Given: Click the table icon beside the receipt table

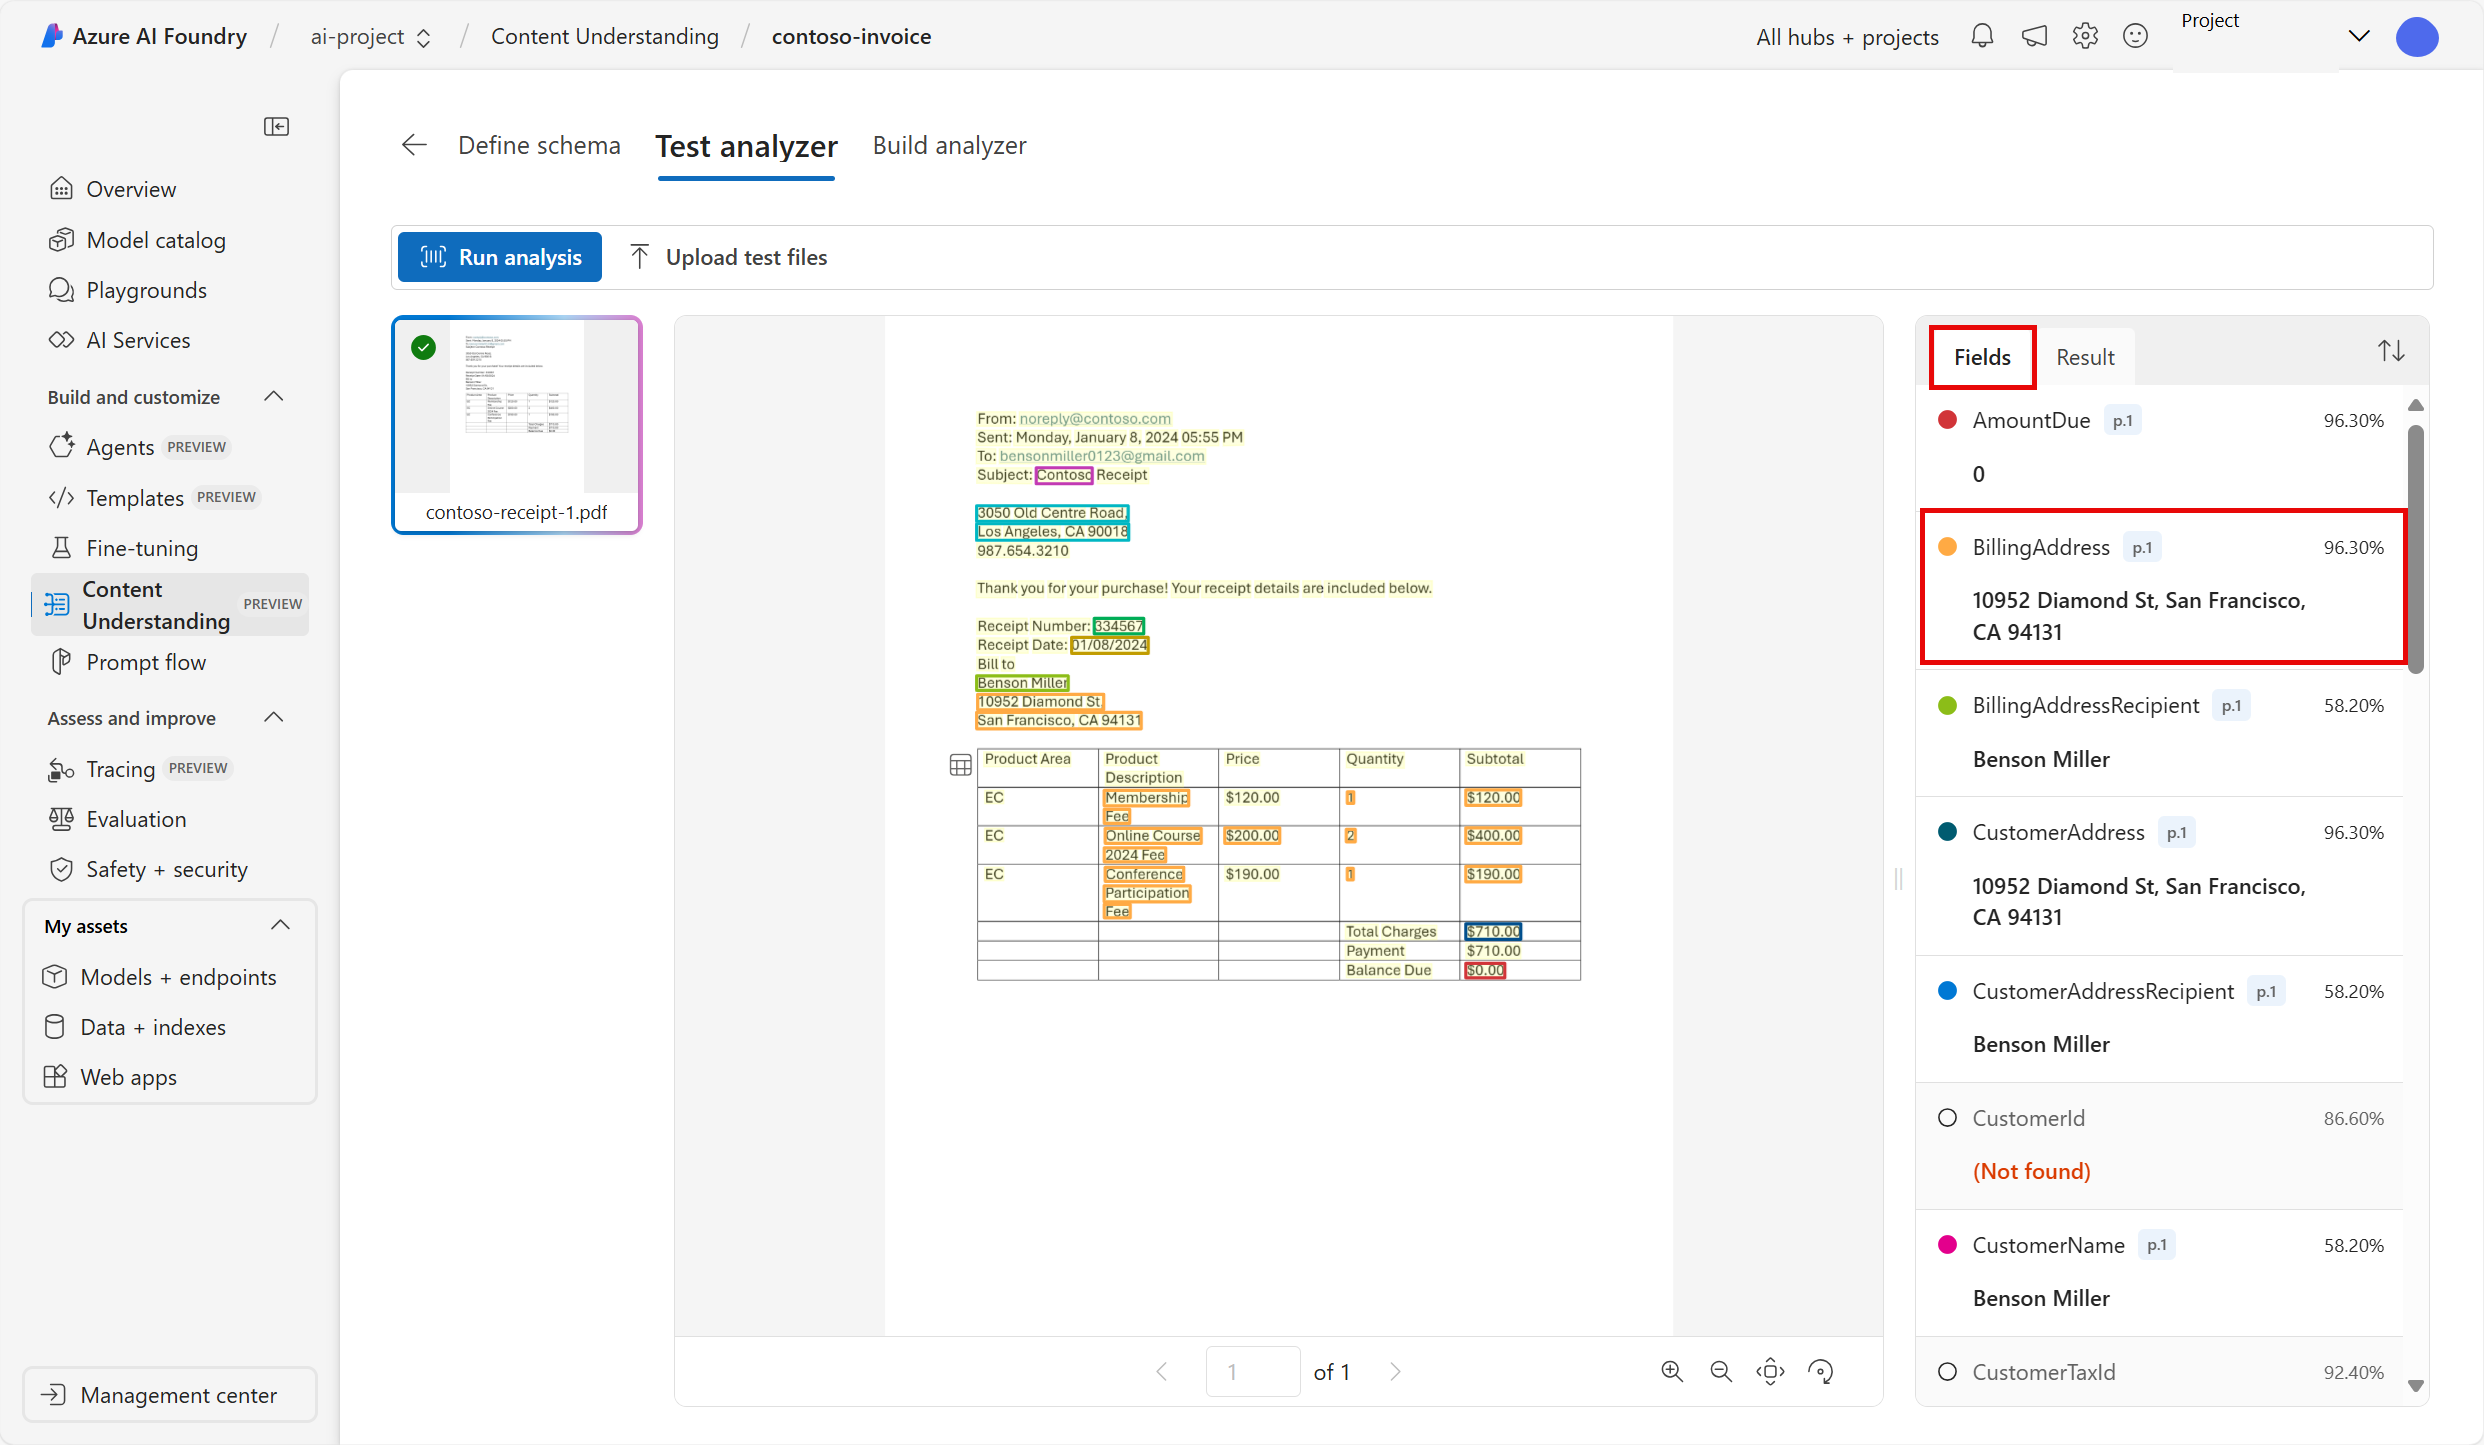Looking at the screenshot, I should click(960, 765).
